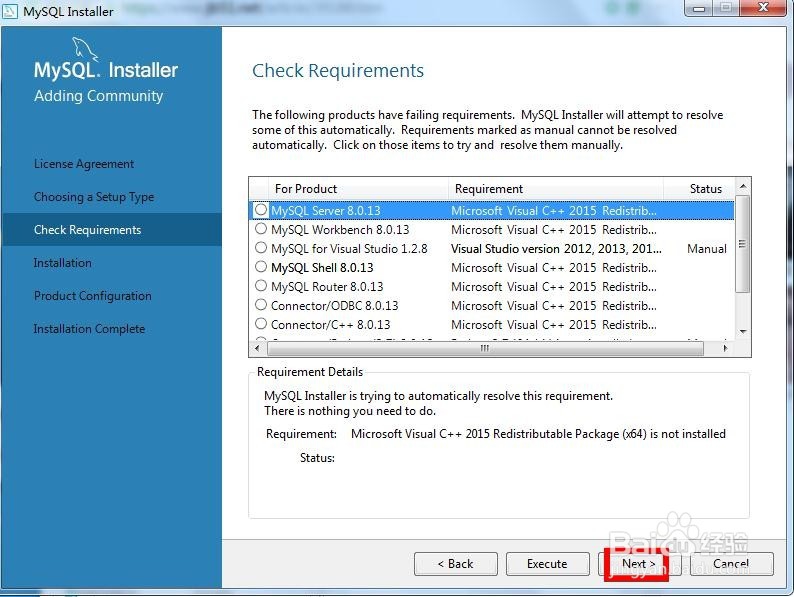Close the MySQL Installer window

pos(764,8)
